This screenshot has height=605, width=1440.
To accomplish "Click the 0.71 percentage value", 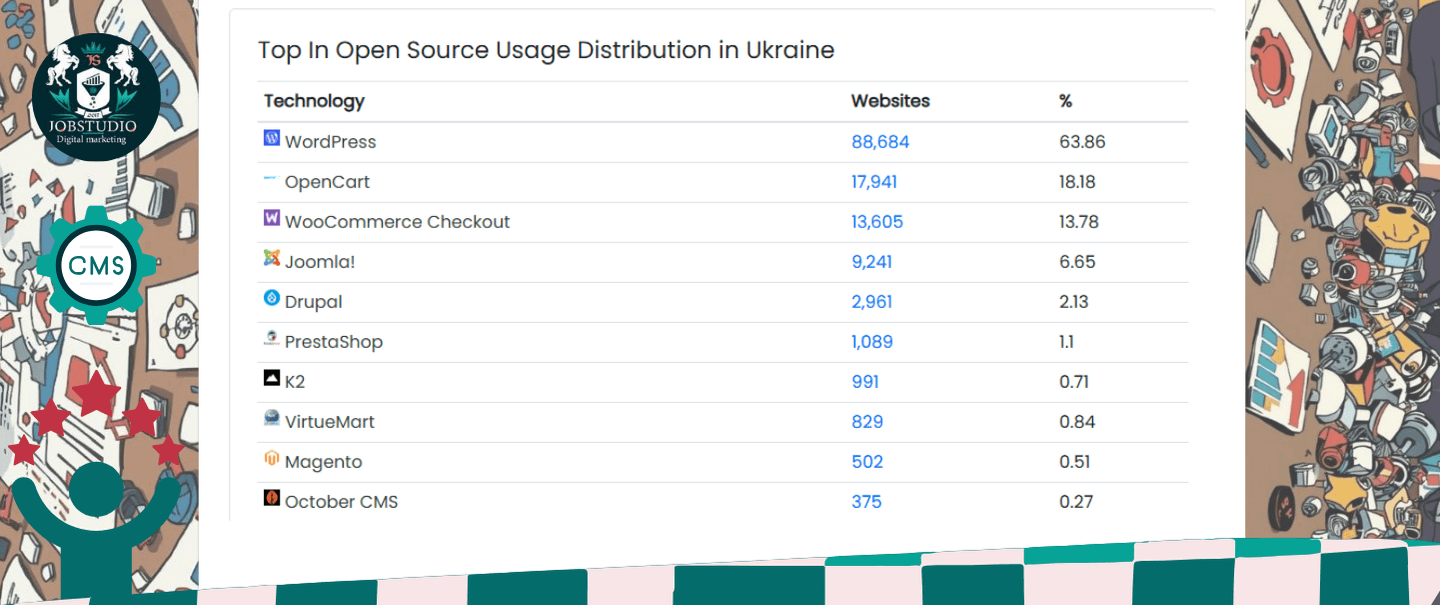I will (x=1074, y=382).
